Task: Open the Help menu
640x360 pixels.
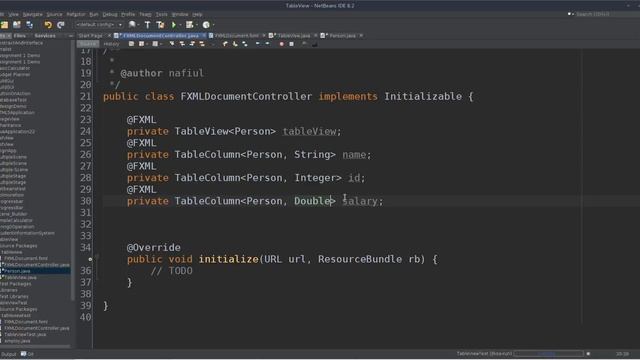Action: [x=197, y=14]
